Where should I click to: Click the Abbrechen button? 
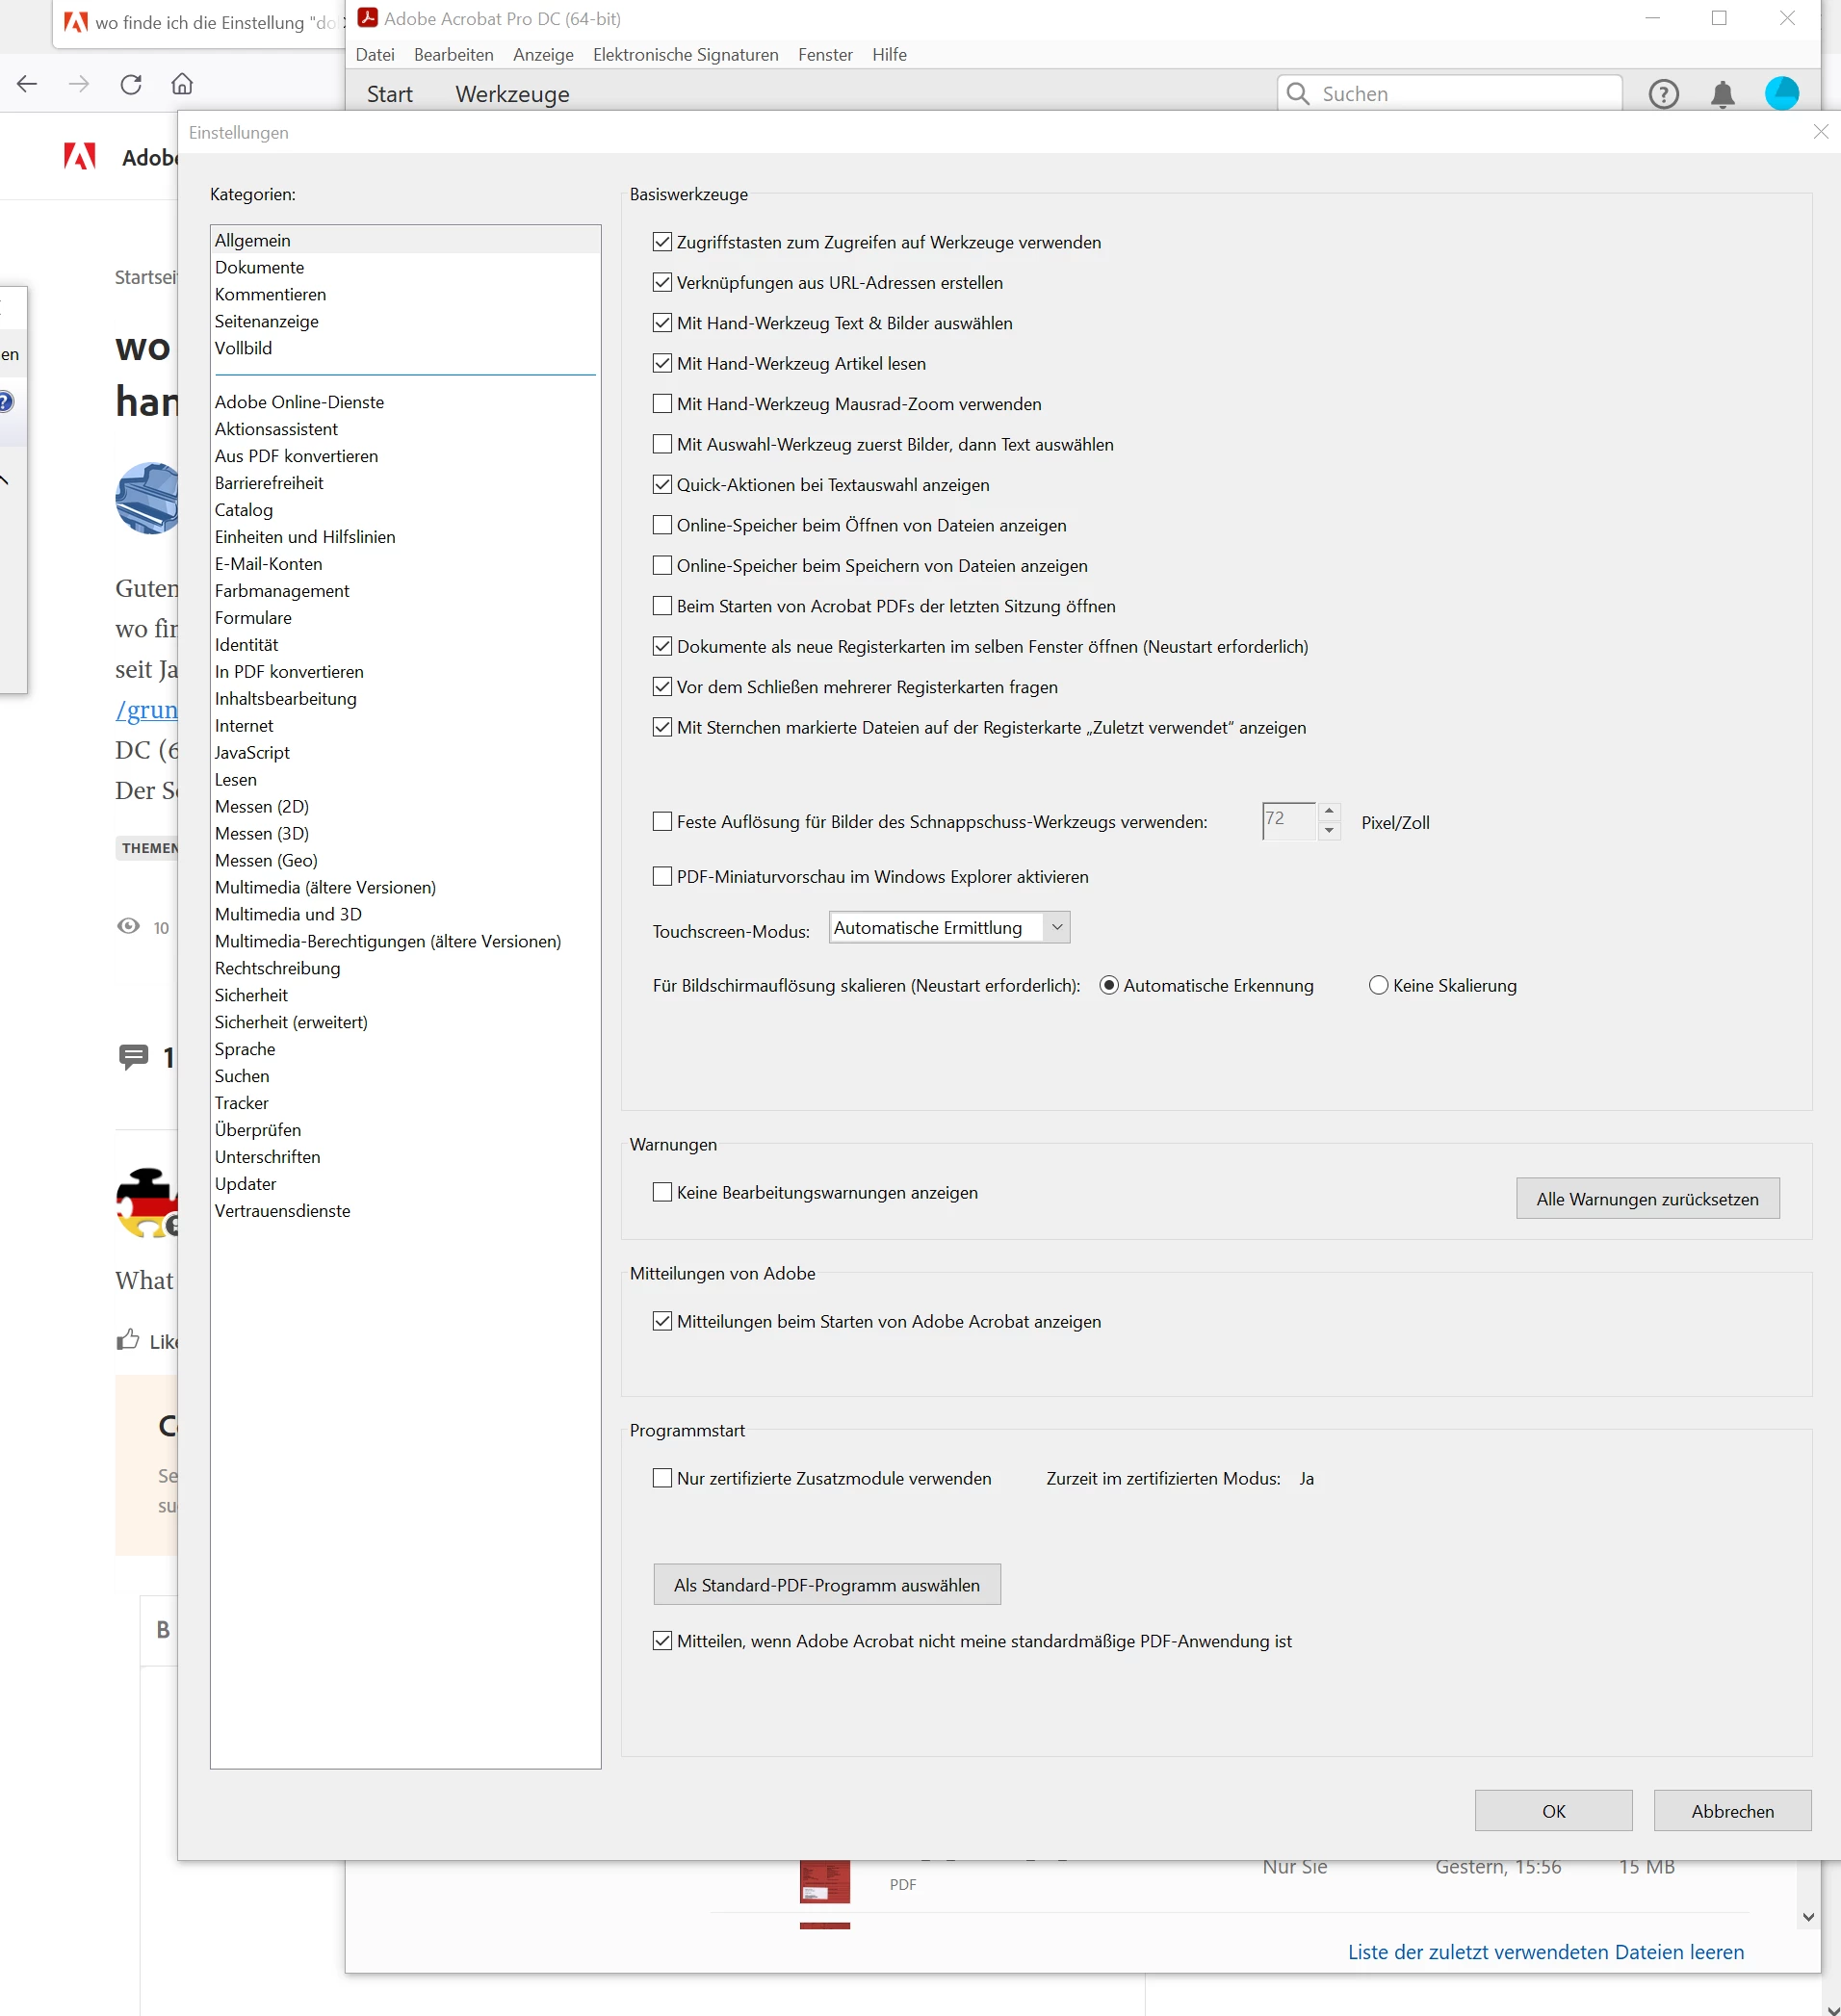click(x=1732, y=1811)
